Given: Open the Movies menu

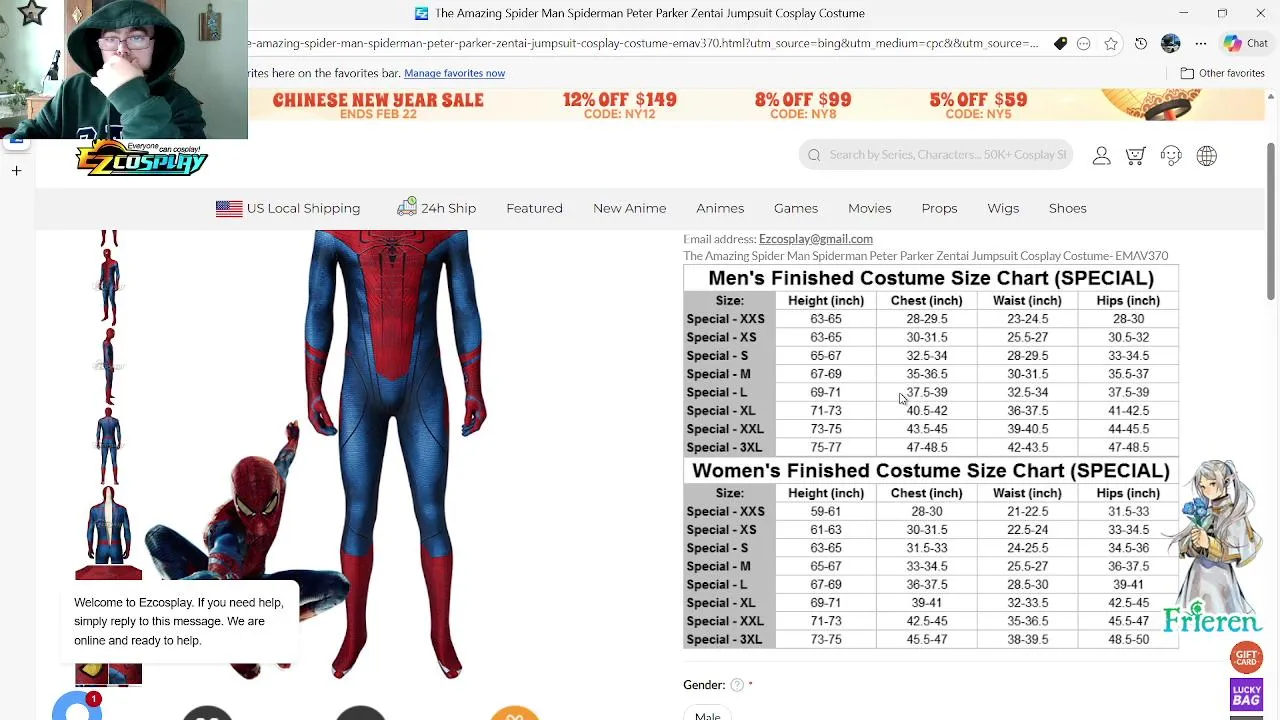Looking at the screenshot, I should pos(870,208).
